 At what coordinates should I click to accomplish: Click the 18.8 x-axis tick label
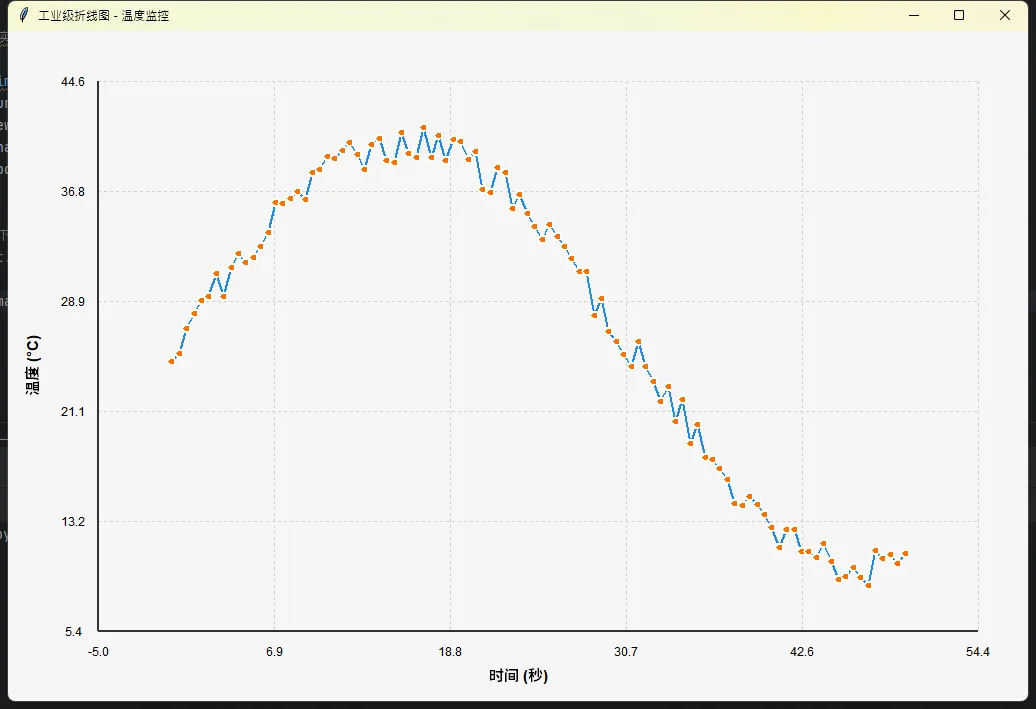450,652
